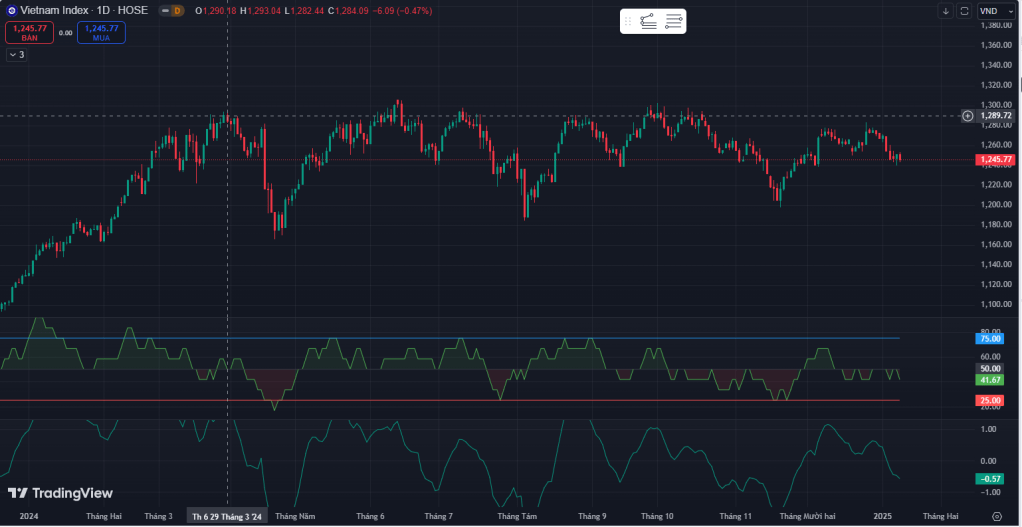Click the blue 75.00 overbought level label

[x=990, y=339]
